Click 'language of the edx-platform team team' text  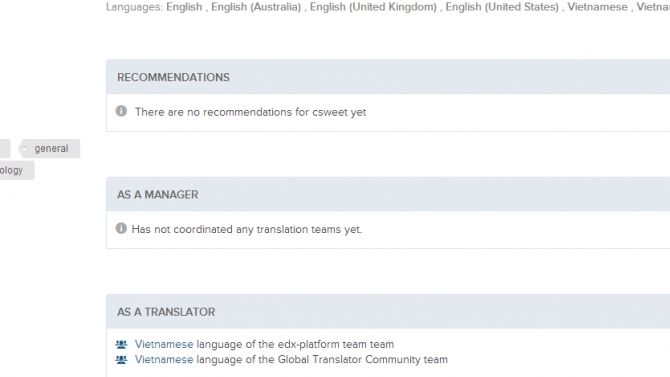(x=295, y=344)
